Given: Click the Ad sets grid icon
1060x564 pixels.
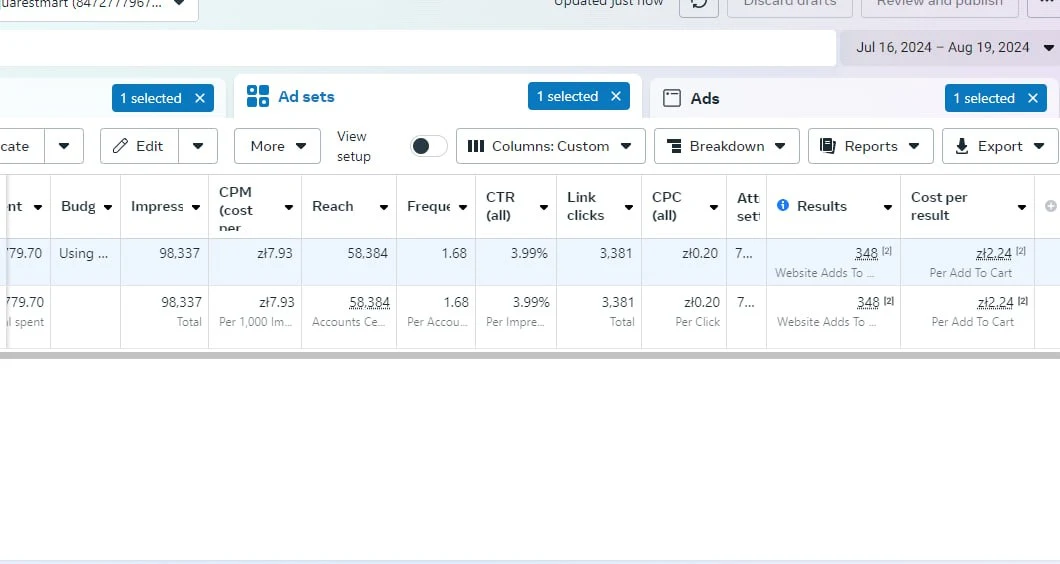Looking at the screenshot, I should [x=258, y=96].
